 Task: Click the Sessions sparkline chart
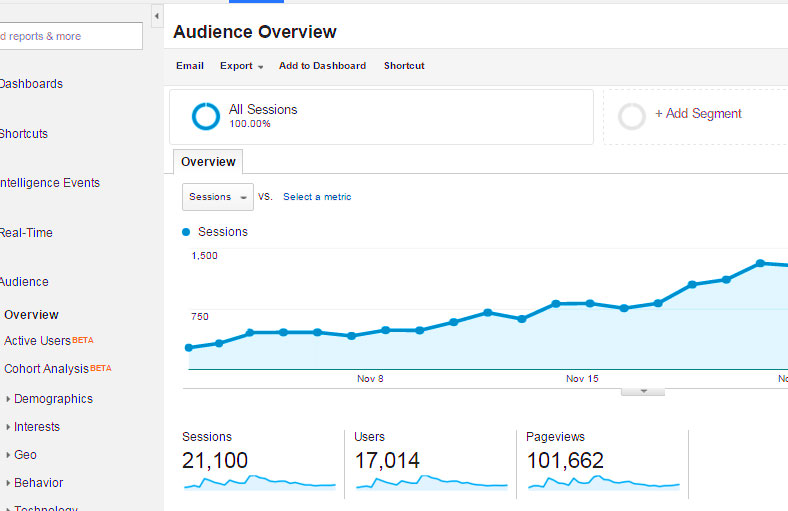pyautogui.click(x=259, y=483)
